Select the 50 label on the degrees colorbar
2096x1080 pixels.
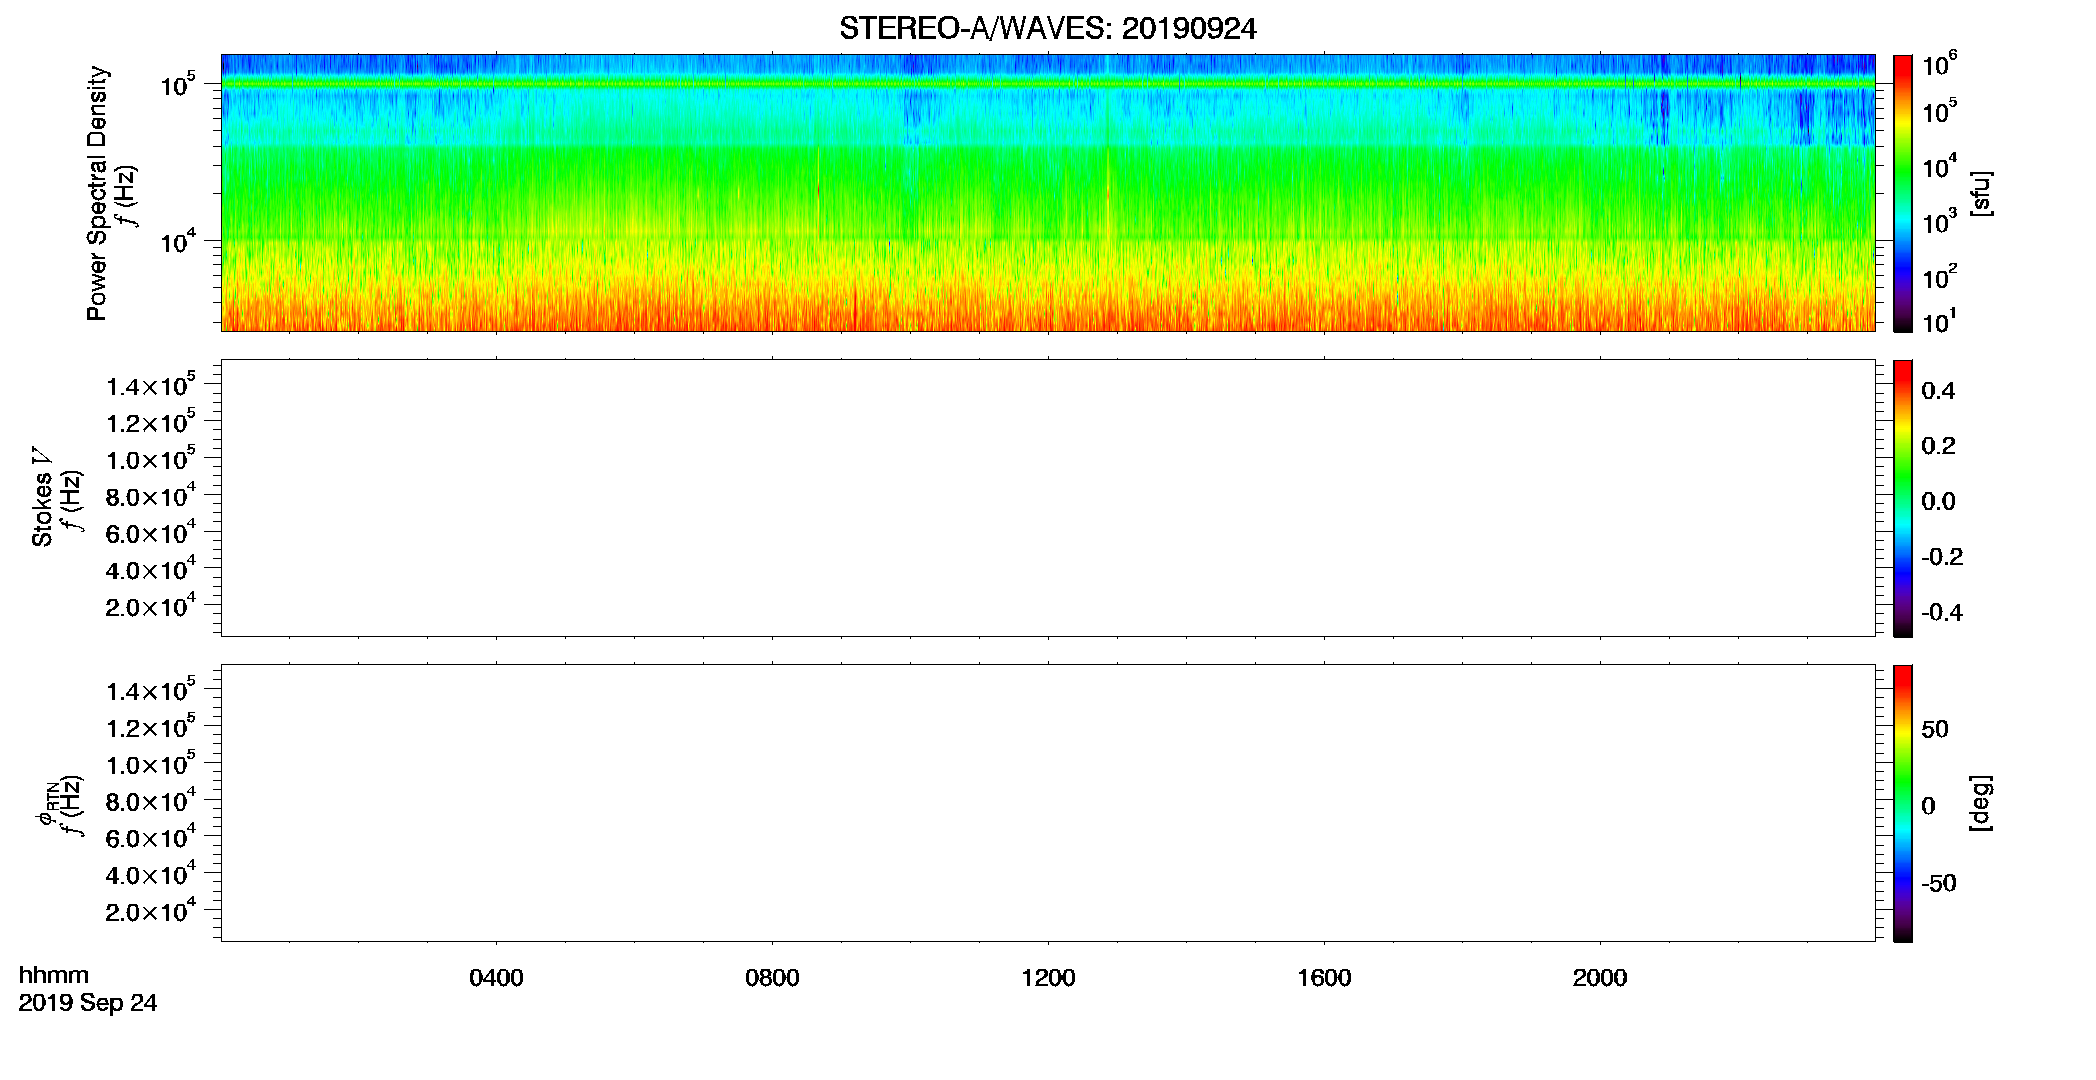click(x=1935, y=729)
